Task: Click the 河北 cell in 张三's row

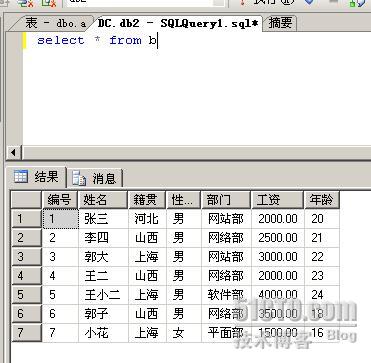Action: [x=147, y=219]
